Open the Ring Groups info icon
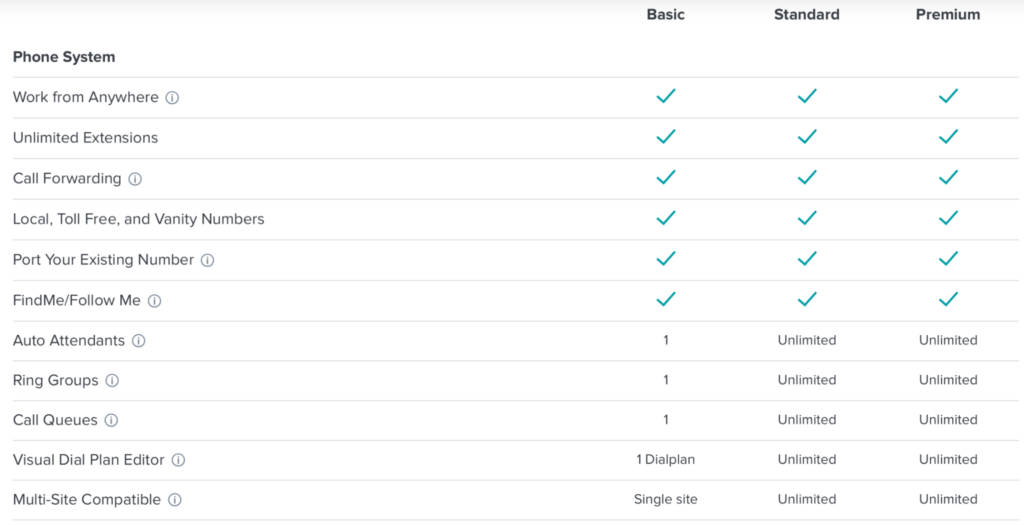1024x525 pixels. coord(112,381)
